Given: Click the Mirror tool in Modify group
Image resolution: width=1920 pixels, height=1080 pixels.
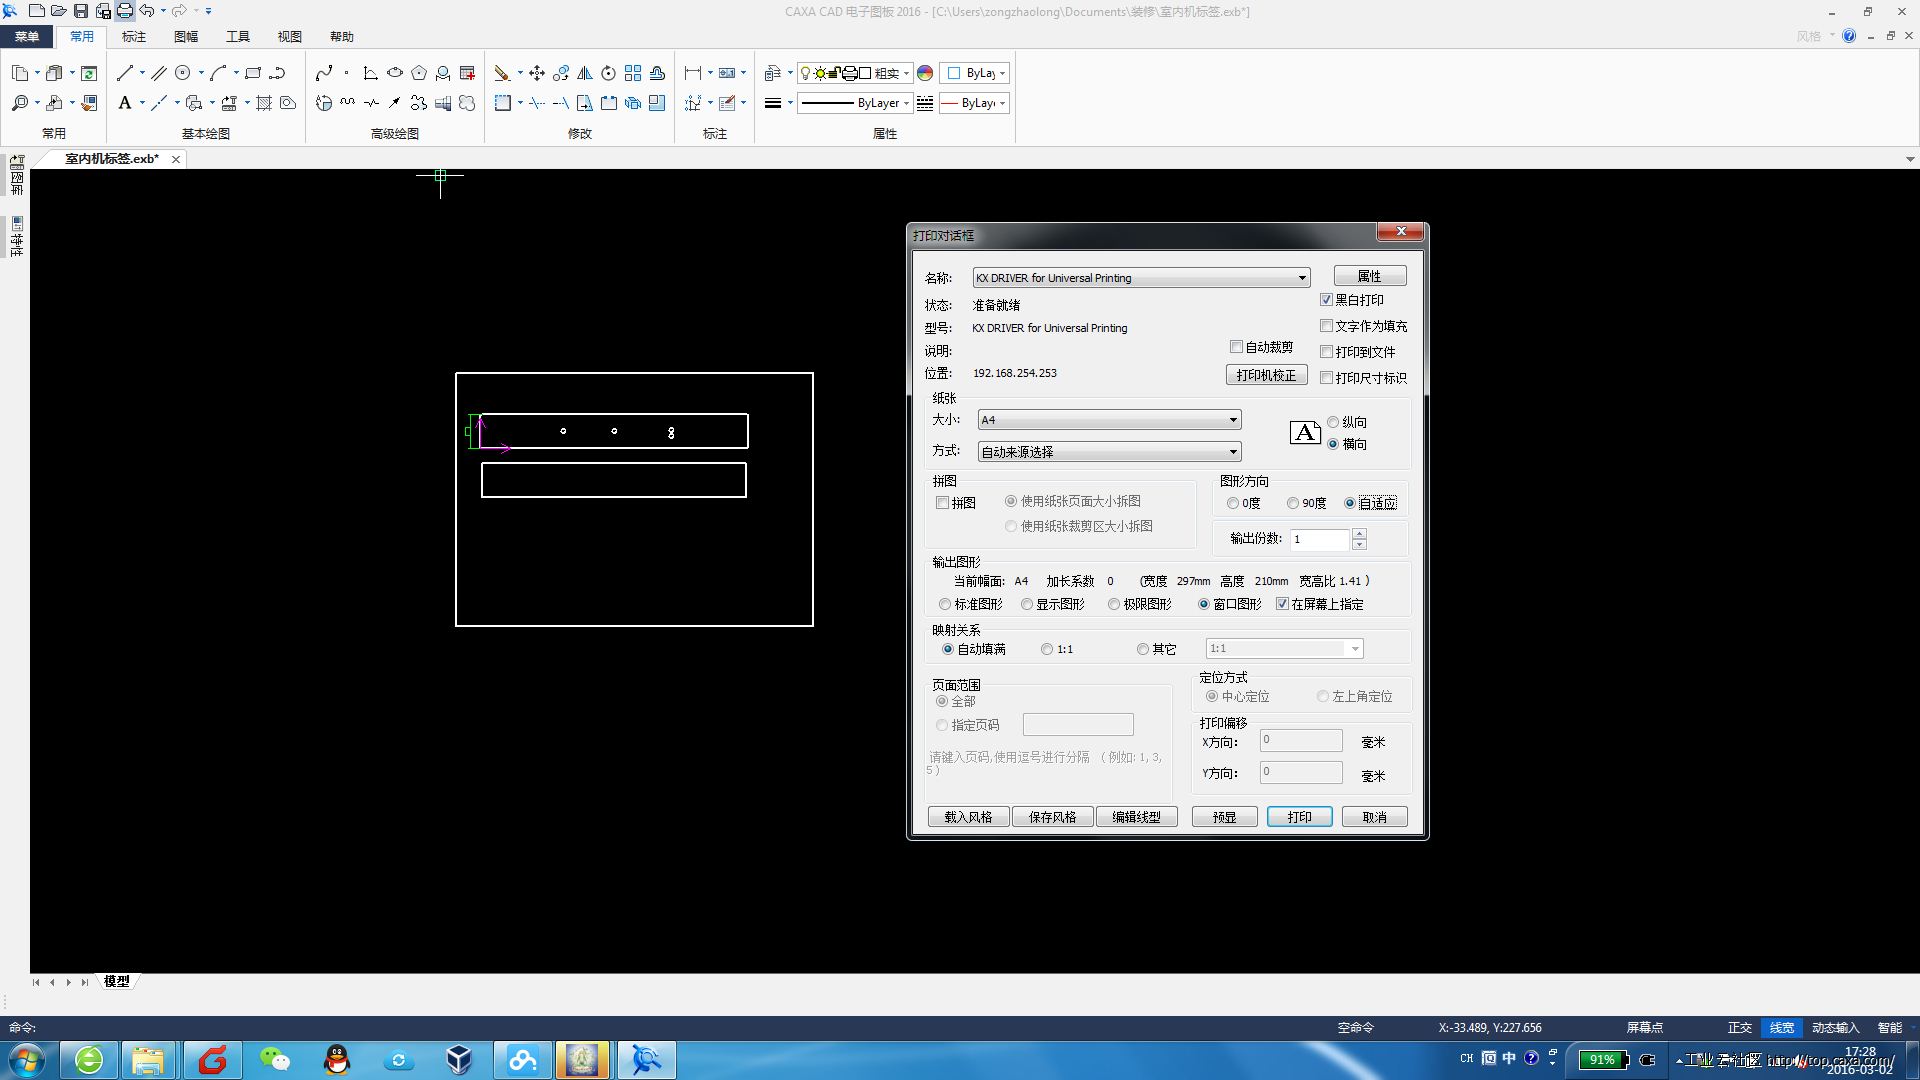Looking at the screenshot, I should click(x=585, y=73).
